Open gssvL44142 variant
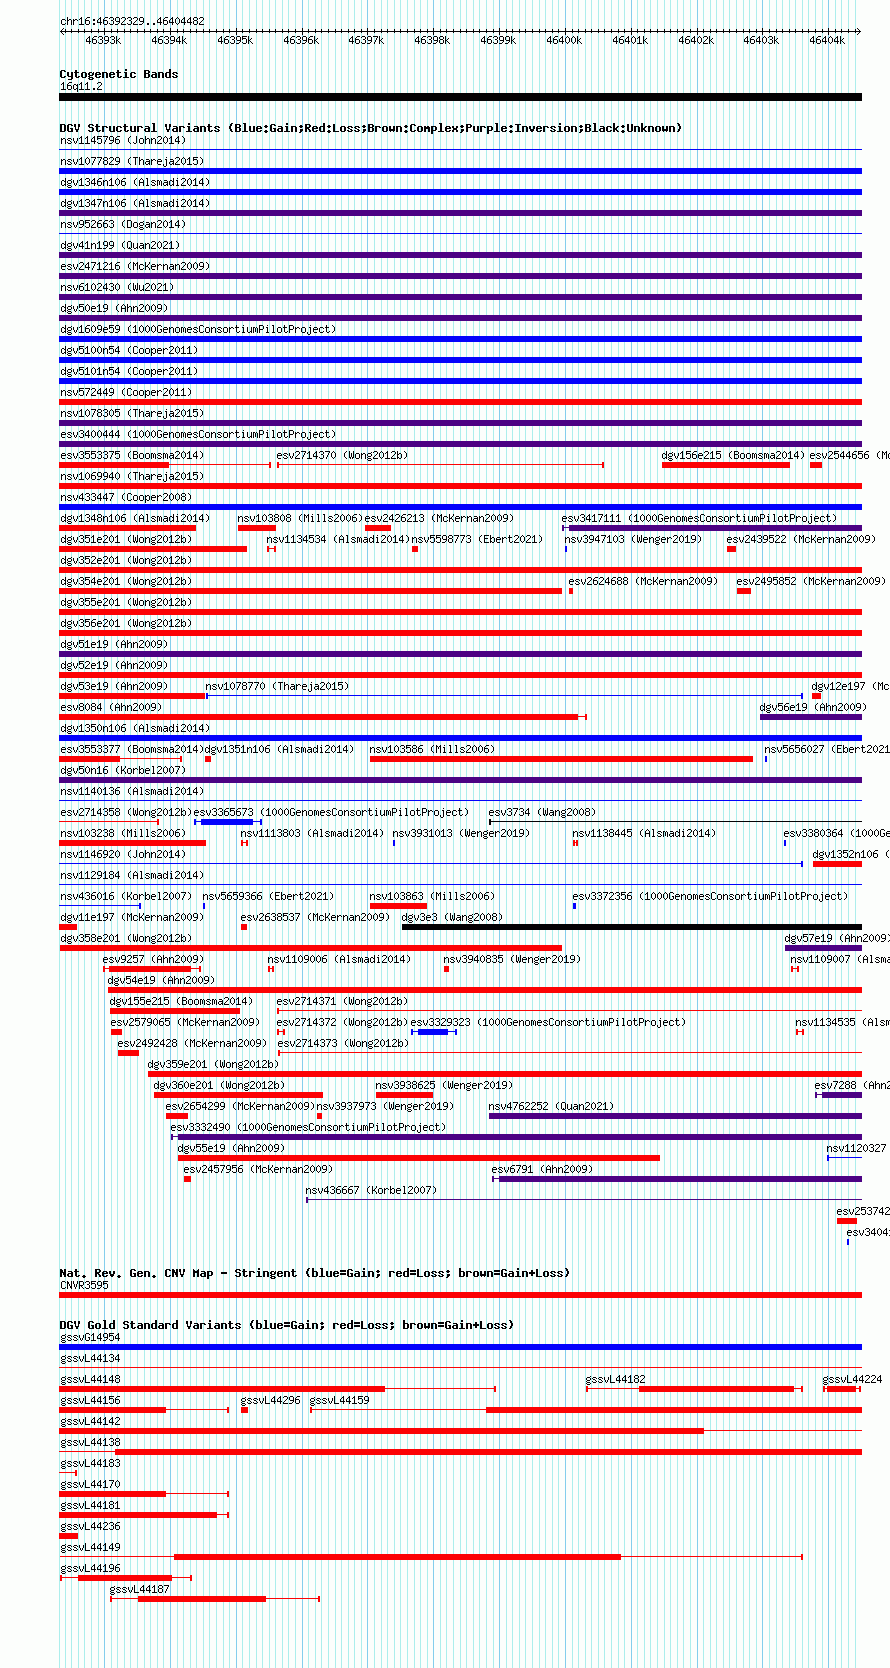Image resolution: width=890 pixels, height=1668 pixels. (x=90, y=1421)
